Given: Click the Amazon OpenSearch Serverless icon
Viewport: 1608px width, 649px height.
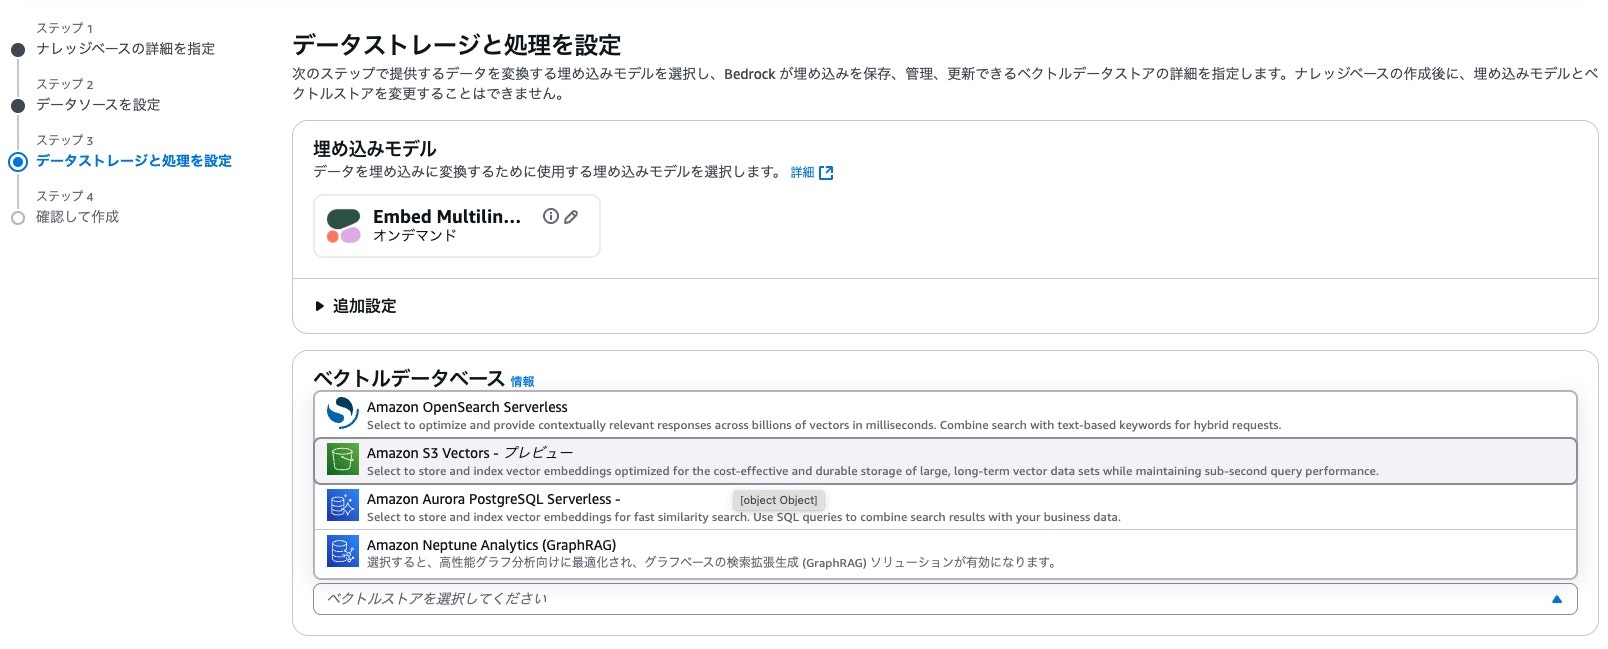Looking at the screenshot, I should [343, 414].
